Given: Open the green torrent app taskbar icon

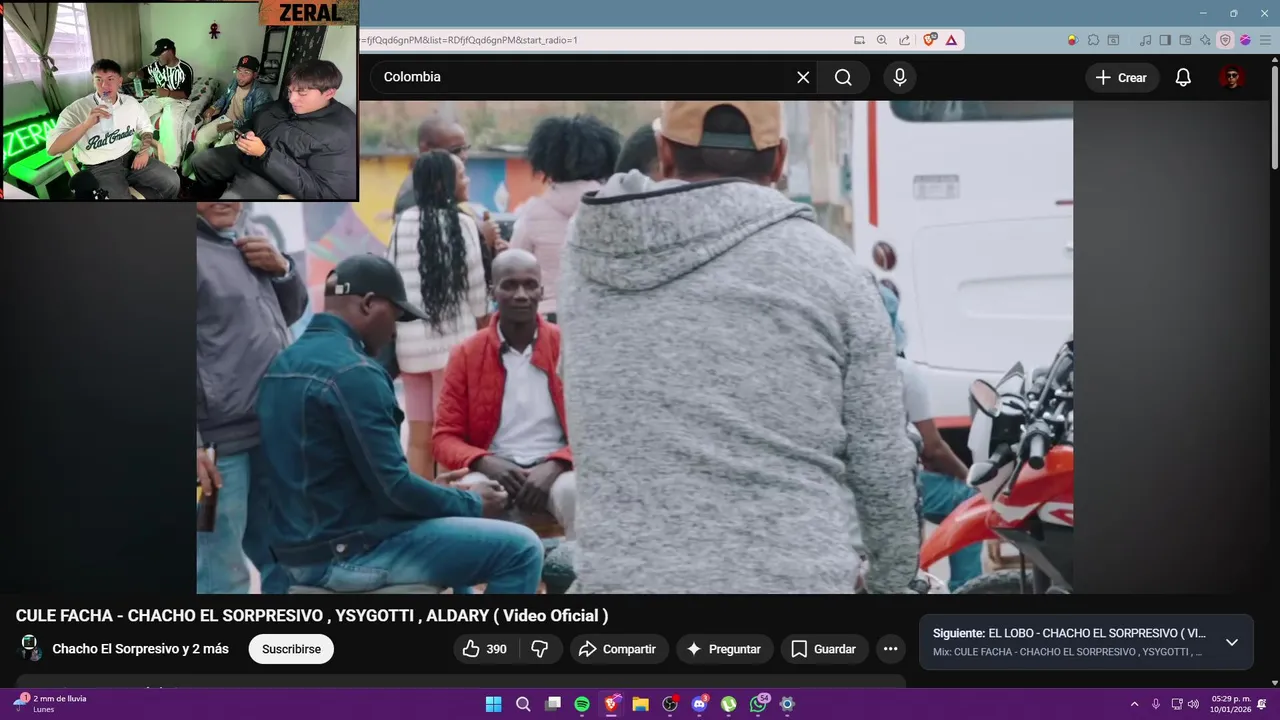Looking at the screenshot, I should click(729, 704).
